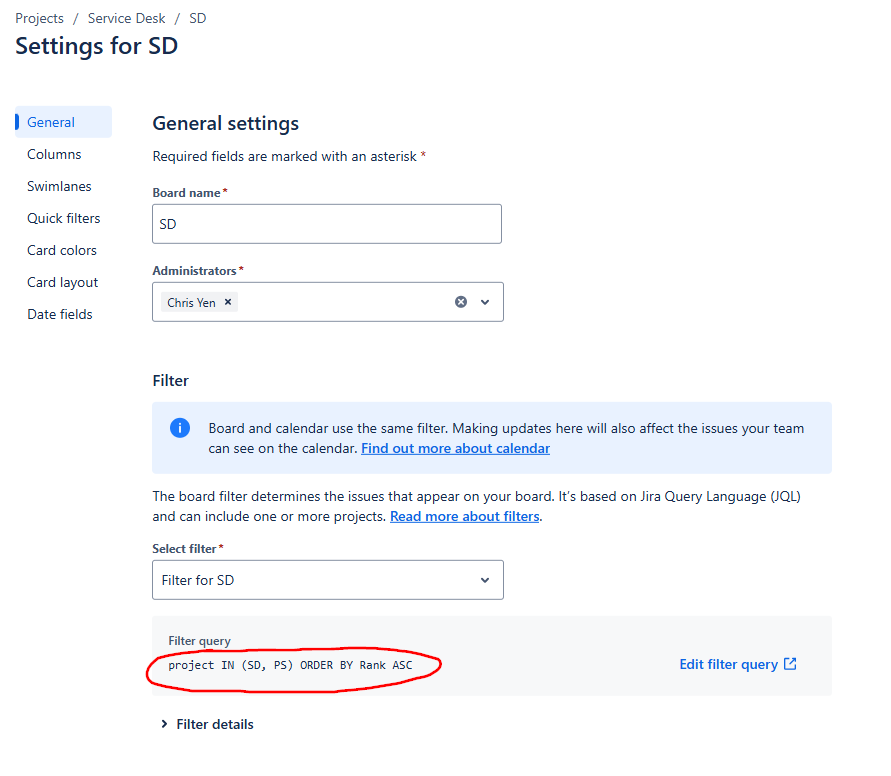
Task: Open the Administrators dropdown chevron
Action: click(x=485, y=301)
